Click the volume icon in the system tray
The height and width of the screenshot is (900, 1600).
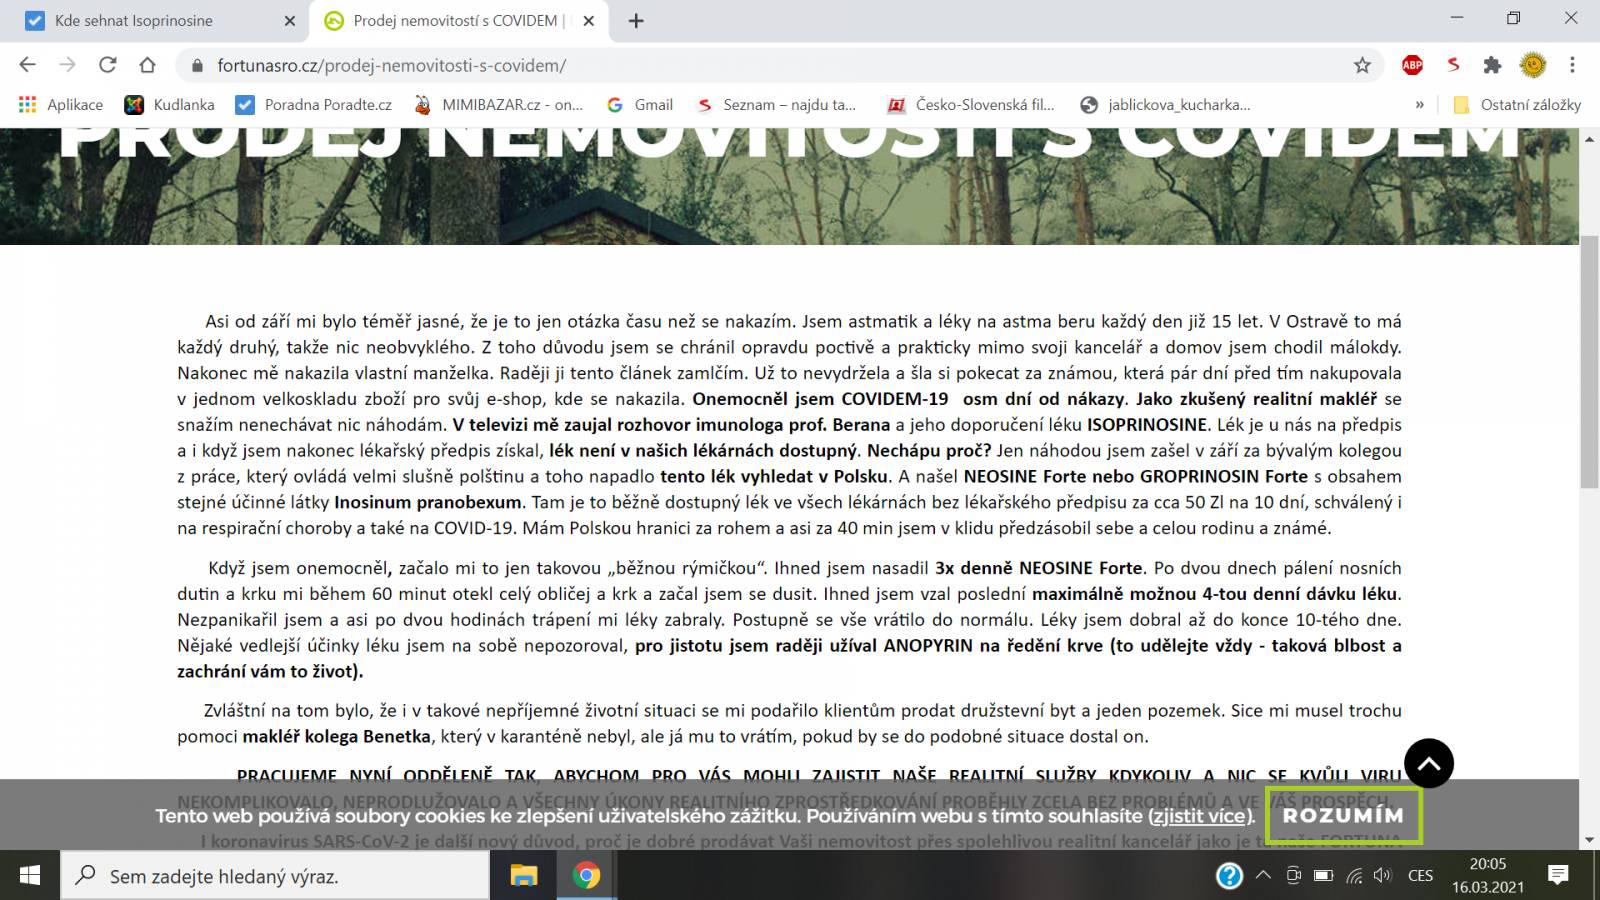coord(1383,876)
